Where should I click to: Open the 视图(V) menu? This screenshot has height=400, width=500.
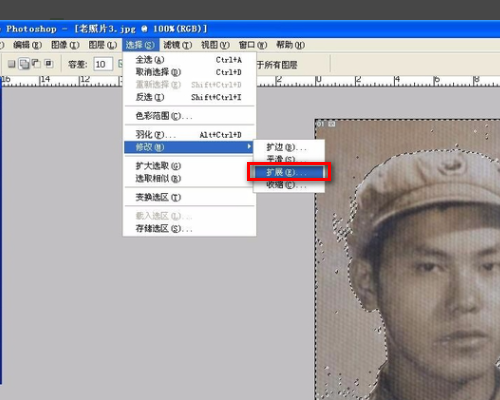(215, 45)
